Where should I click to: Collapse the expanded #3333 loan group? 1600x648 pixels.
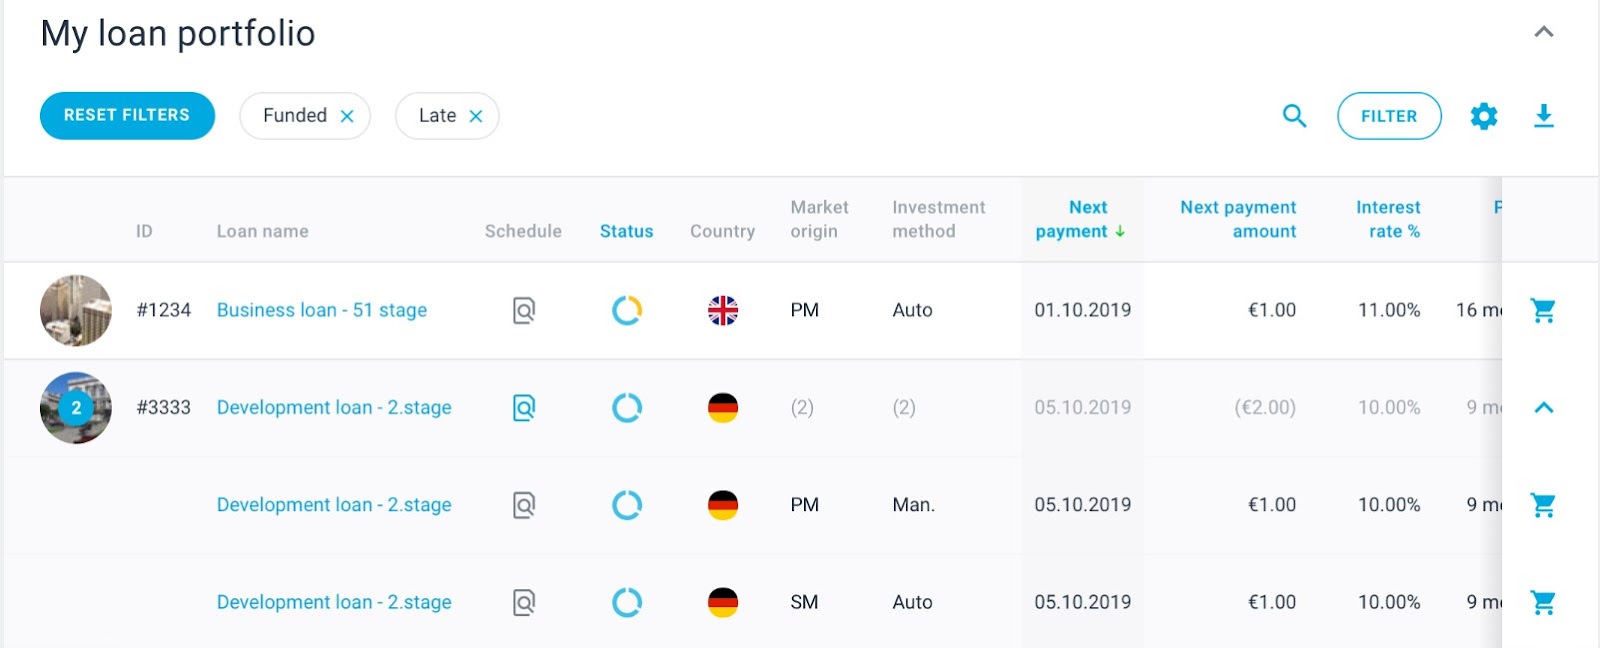coord(1544,408)
